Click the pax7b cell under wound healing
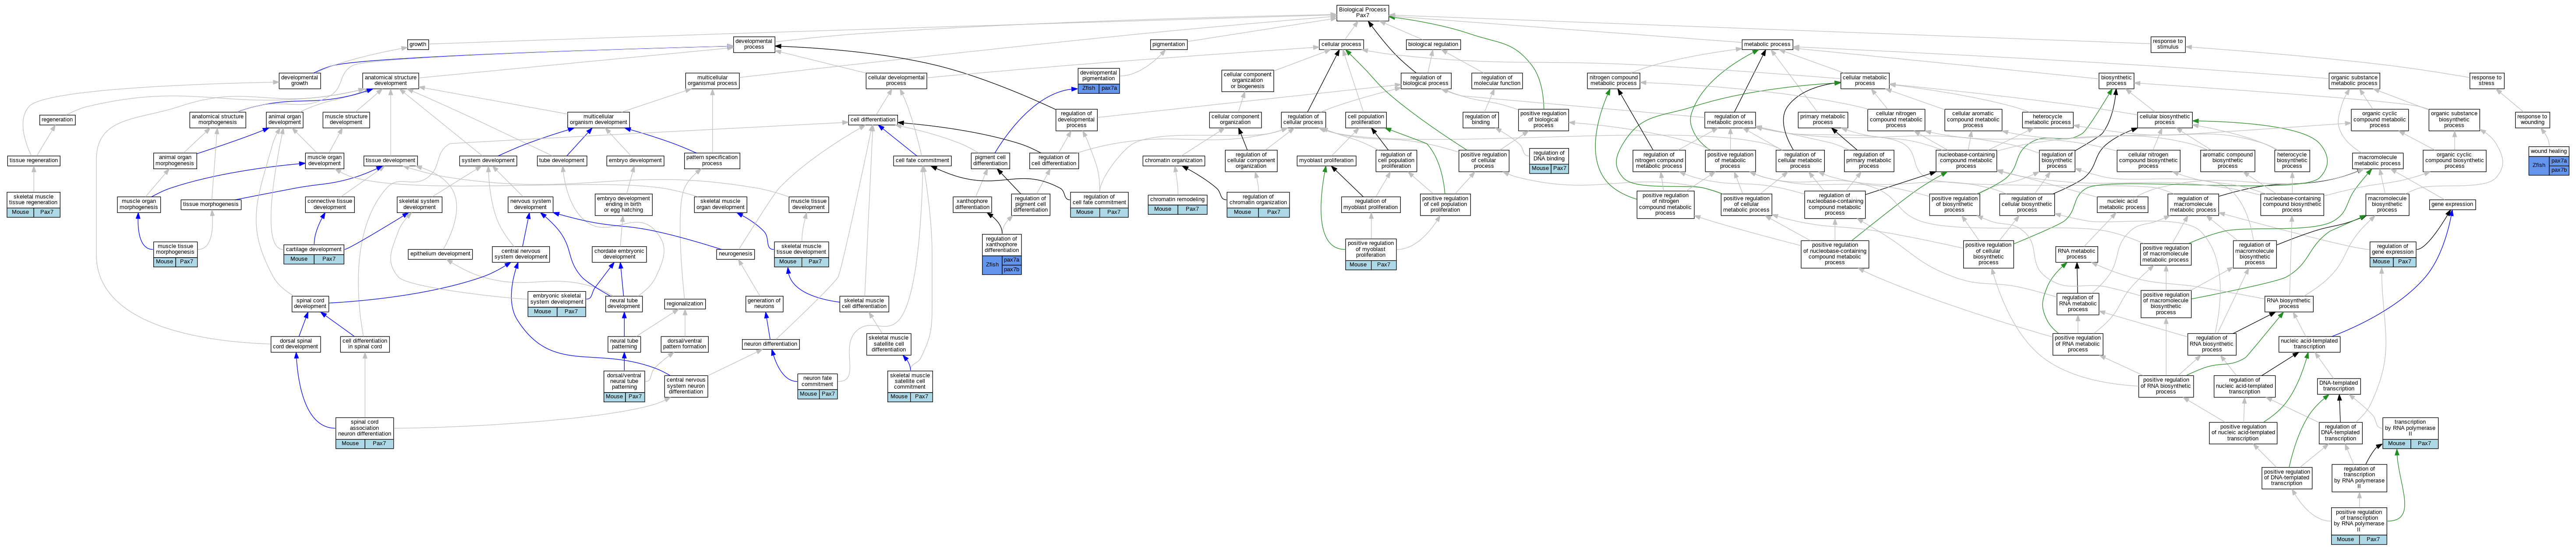2576x549 pixels. 2558,170
